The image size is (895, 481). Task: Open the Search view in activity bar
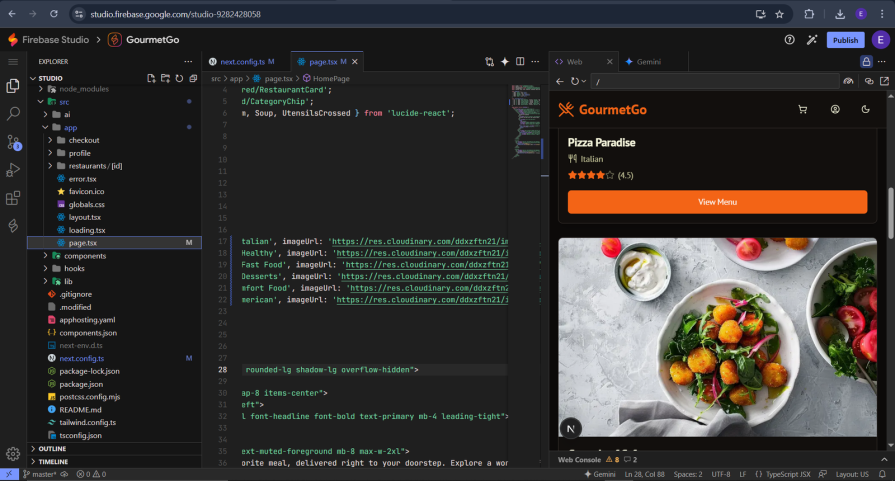click(x=13, y=114)
